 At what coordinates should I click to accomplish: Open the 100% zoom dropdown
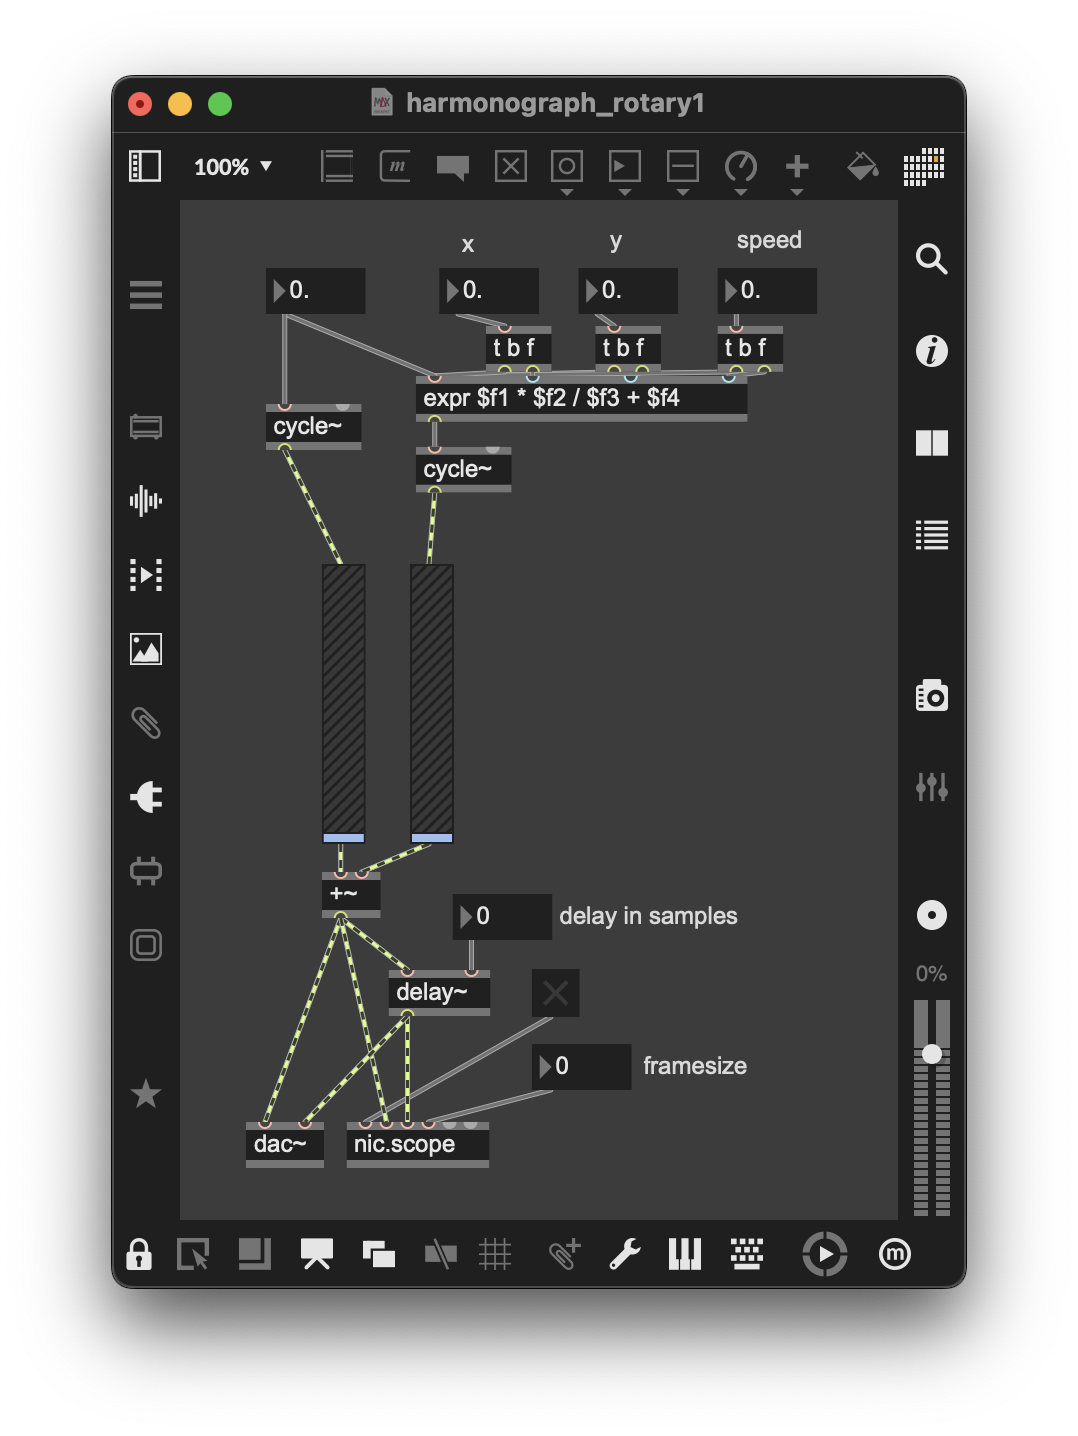tap(233, 167)
